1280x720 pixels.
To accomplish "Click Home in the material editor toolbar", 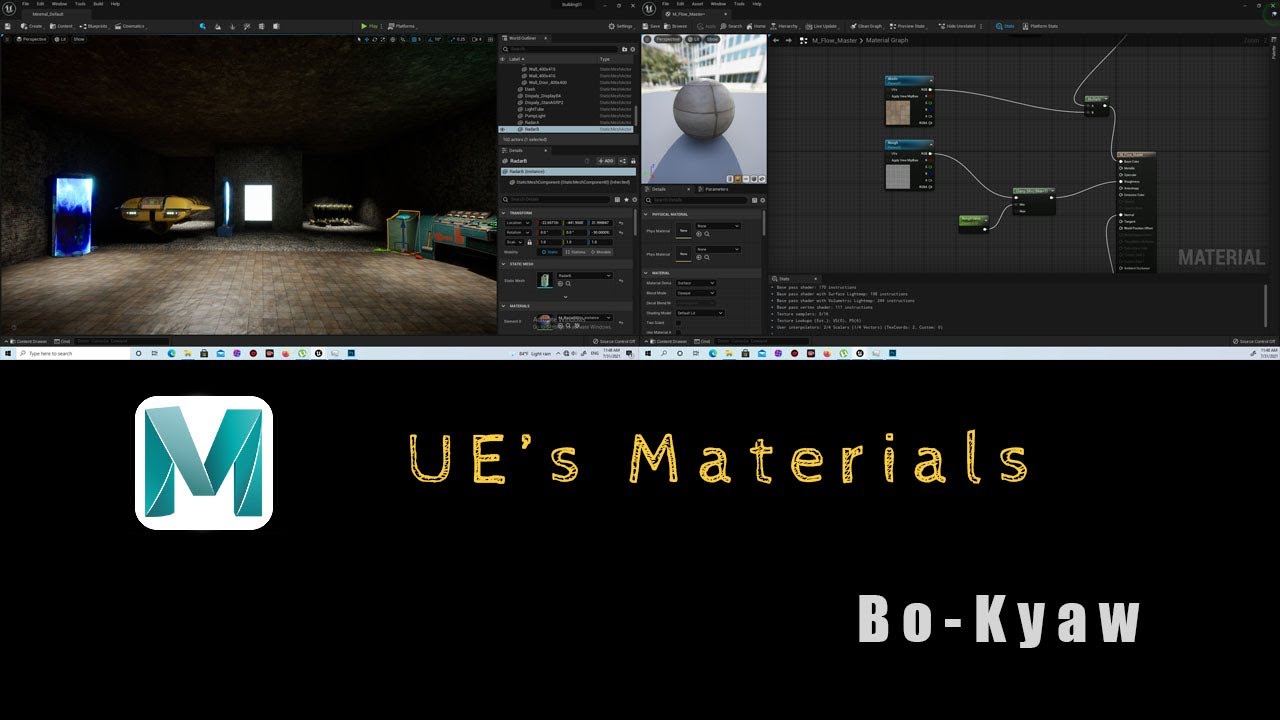I will coord(757,26).
